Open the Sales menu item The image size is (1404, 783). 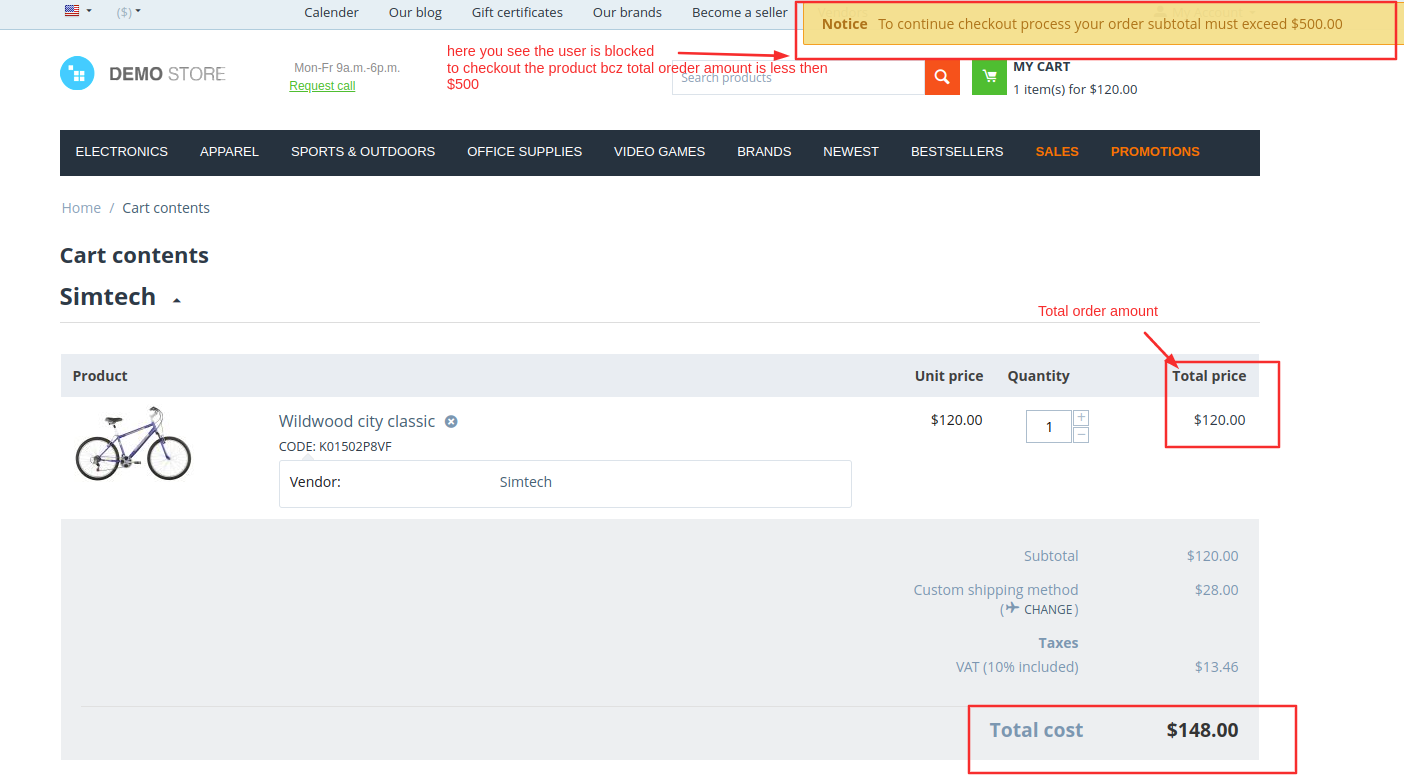click(1057, 152)
